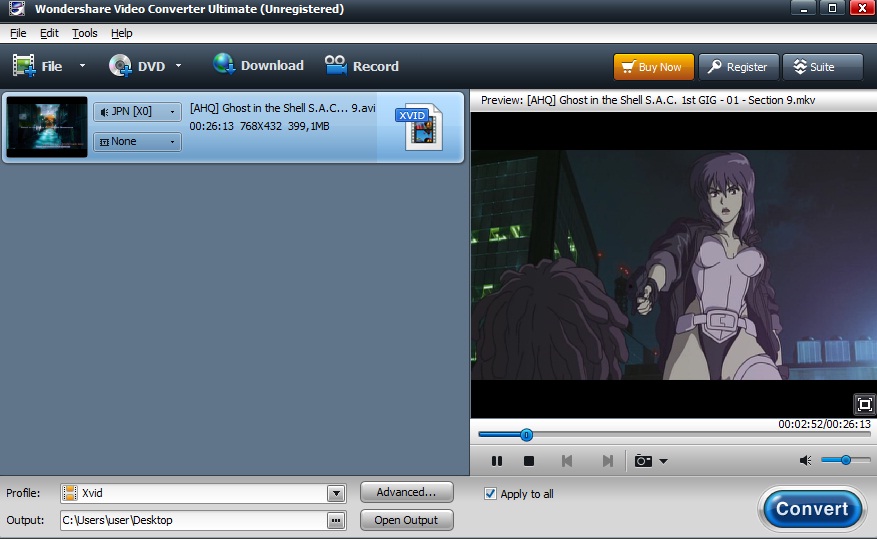Image resolution: width=877 pixels, height=539 pixels.
Task: Click the Output path field
Action: point(193,520)
